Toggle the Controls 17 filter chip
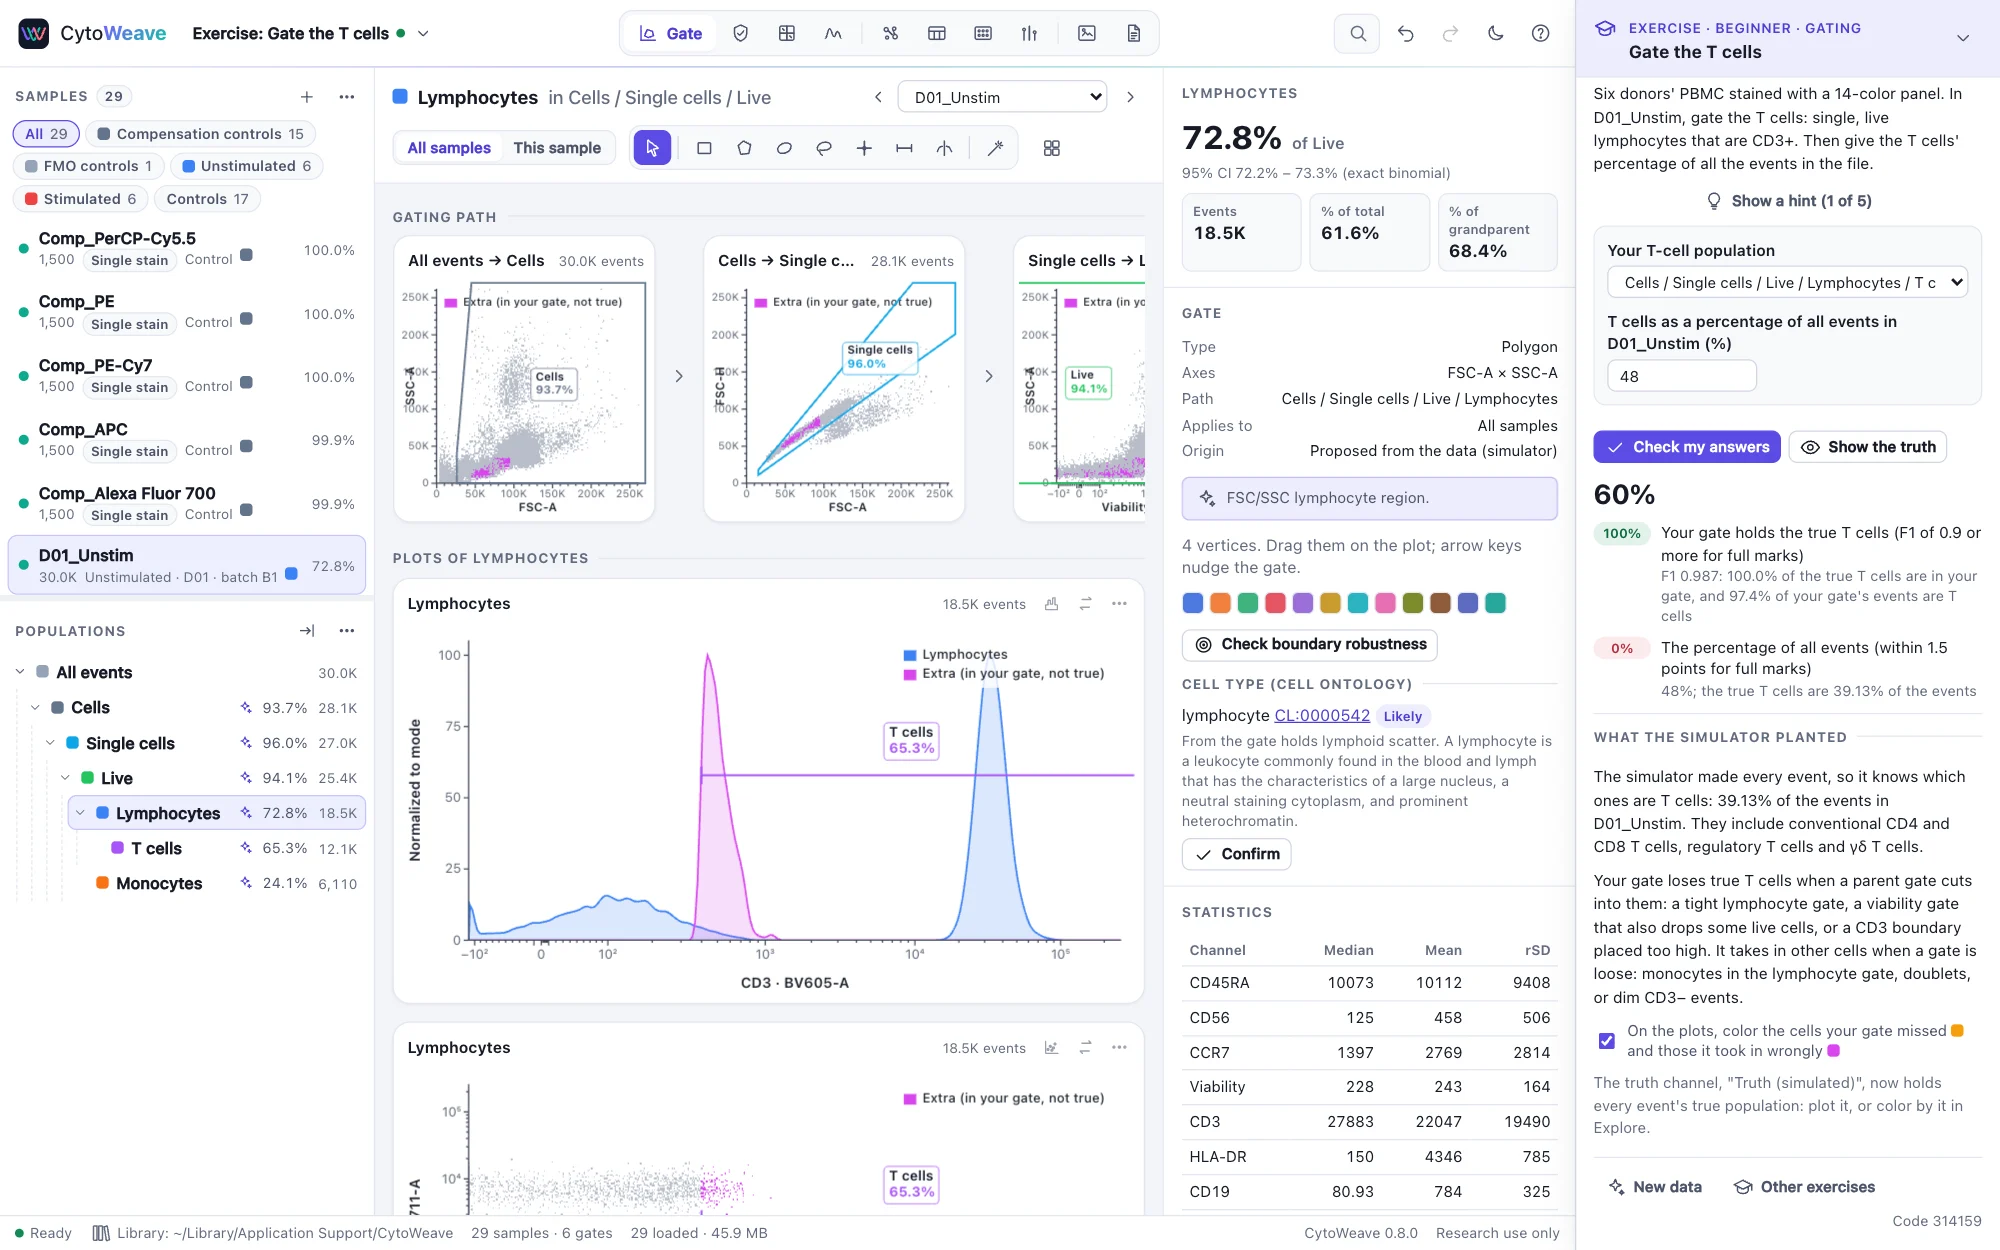2000x1250 pixels. click(207, 199)
